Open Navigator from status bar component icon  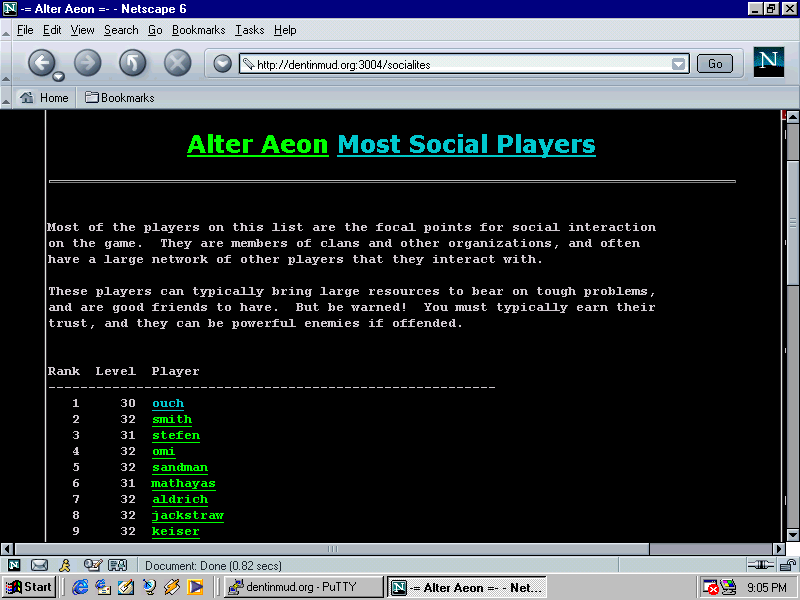pos(14,565)
